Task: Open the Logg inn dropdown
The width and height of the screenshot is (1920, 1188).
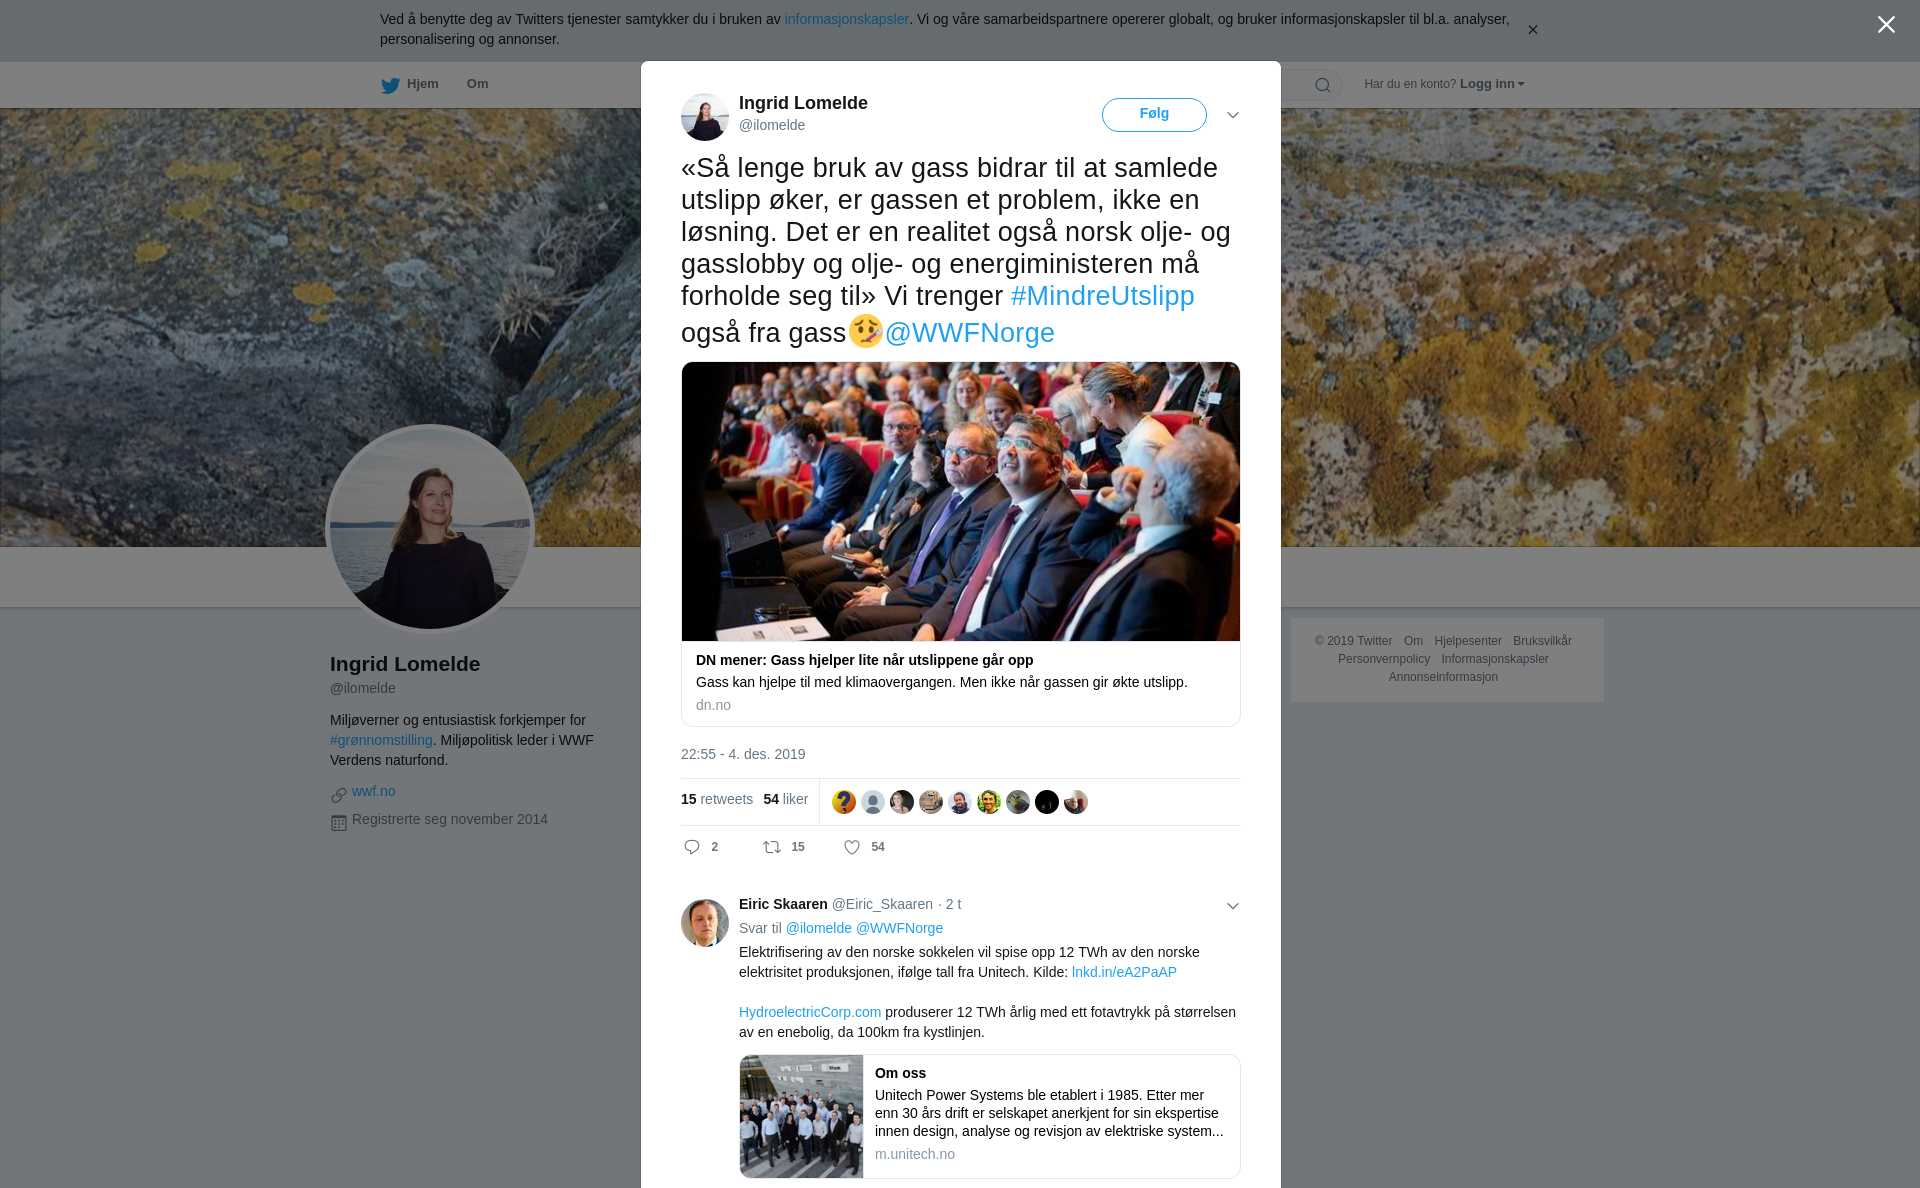Action: 1491,84
